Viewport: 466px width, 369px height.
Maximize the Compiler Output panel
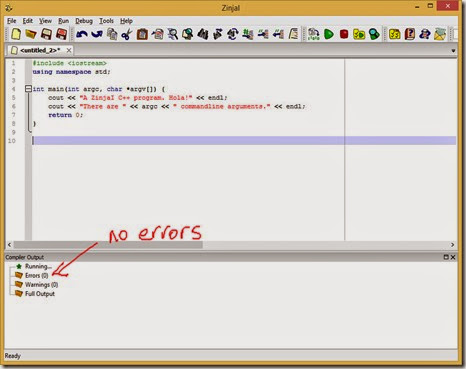coord(446,257)
